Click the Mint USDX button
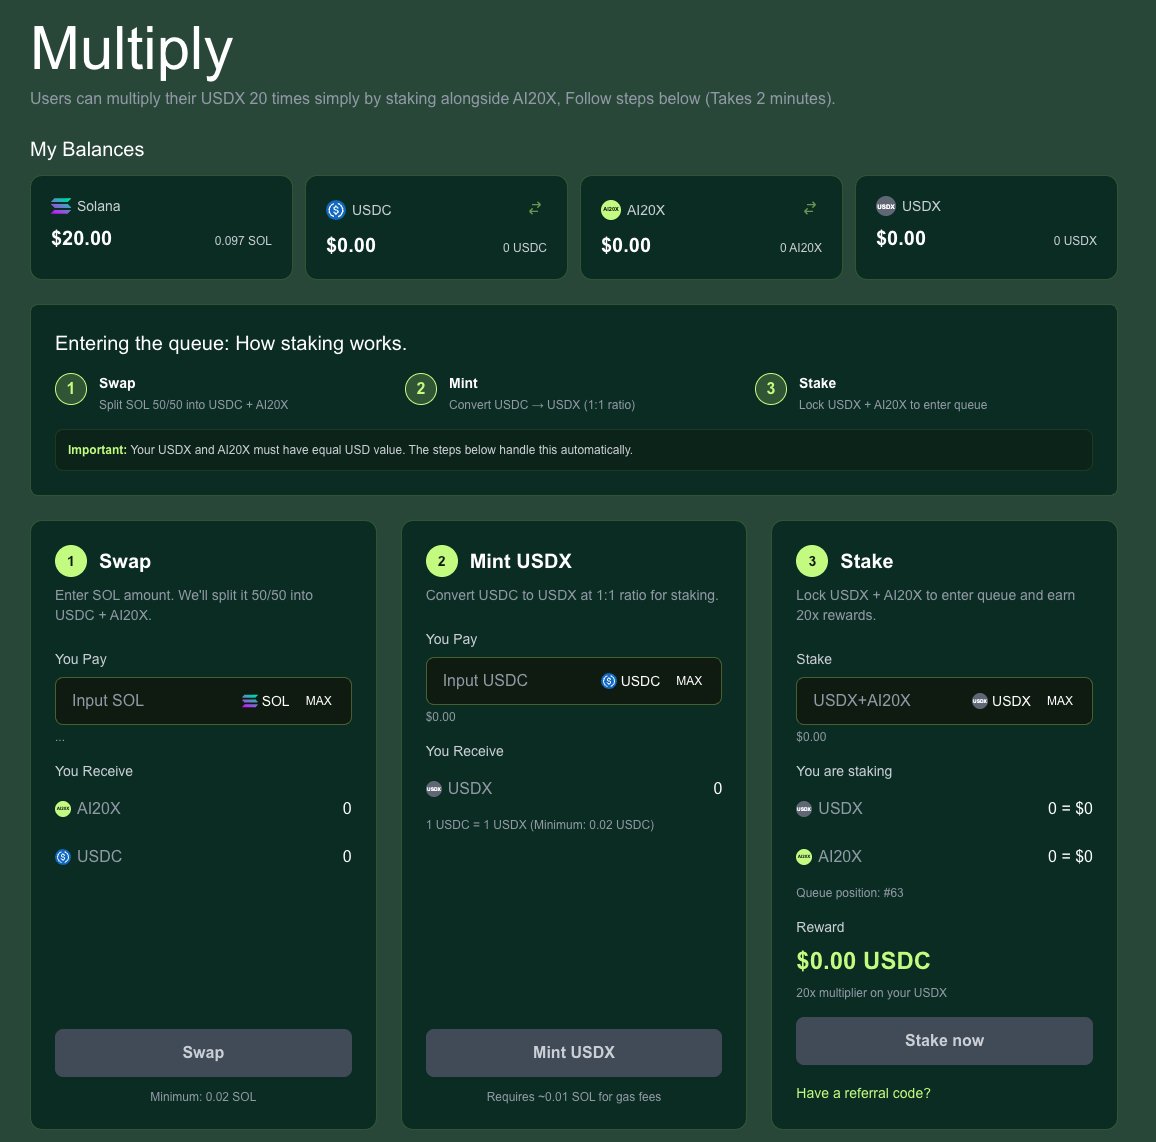 [574, 1053]
